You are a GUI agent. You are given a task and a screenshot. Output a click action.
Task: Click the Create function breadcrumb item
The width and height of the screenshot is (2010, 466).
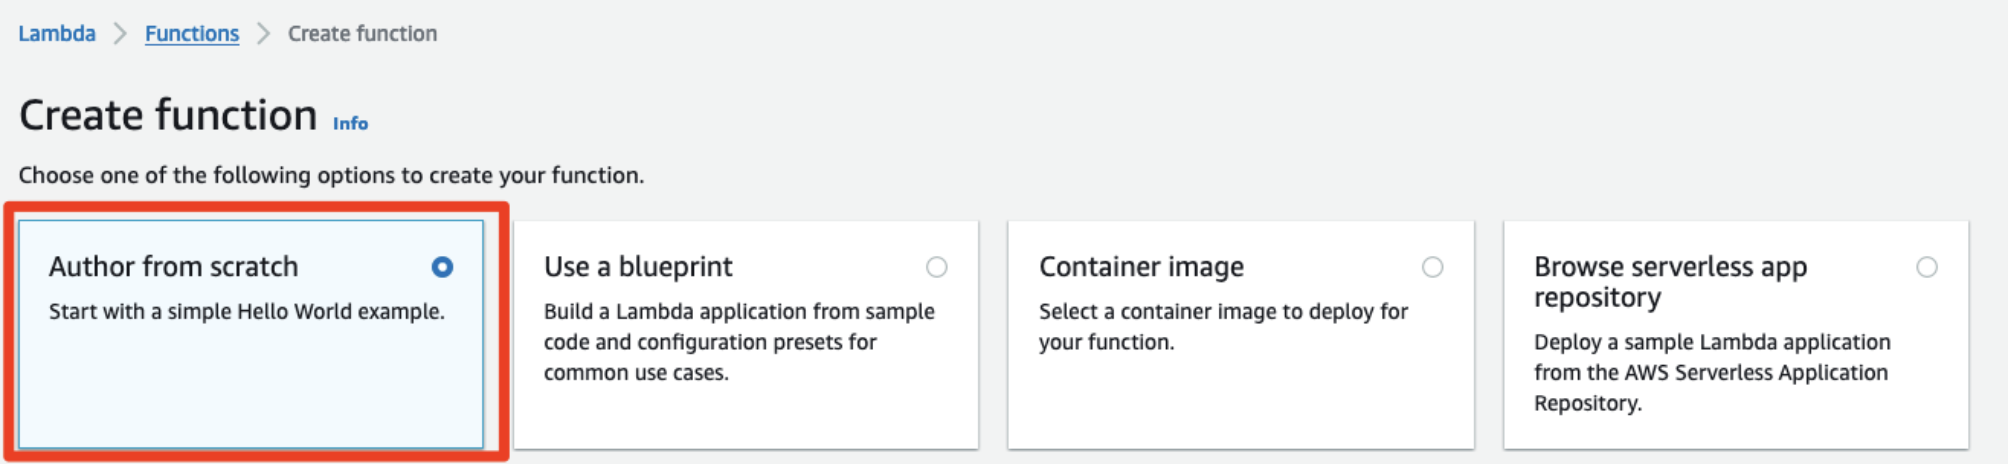click(362, 34)
